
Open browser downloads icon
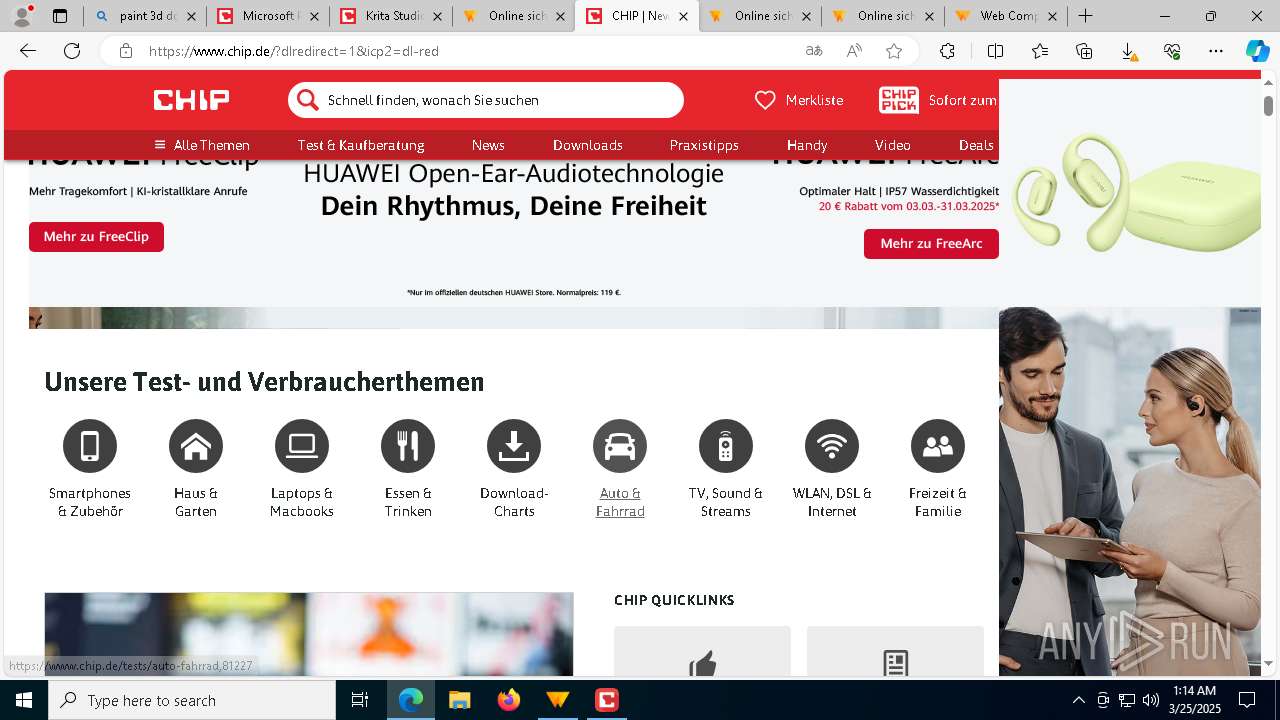[1128, 51]
